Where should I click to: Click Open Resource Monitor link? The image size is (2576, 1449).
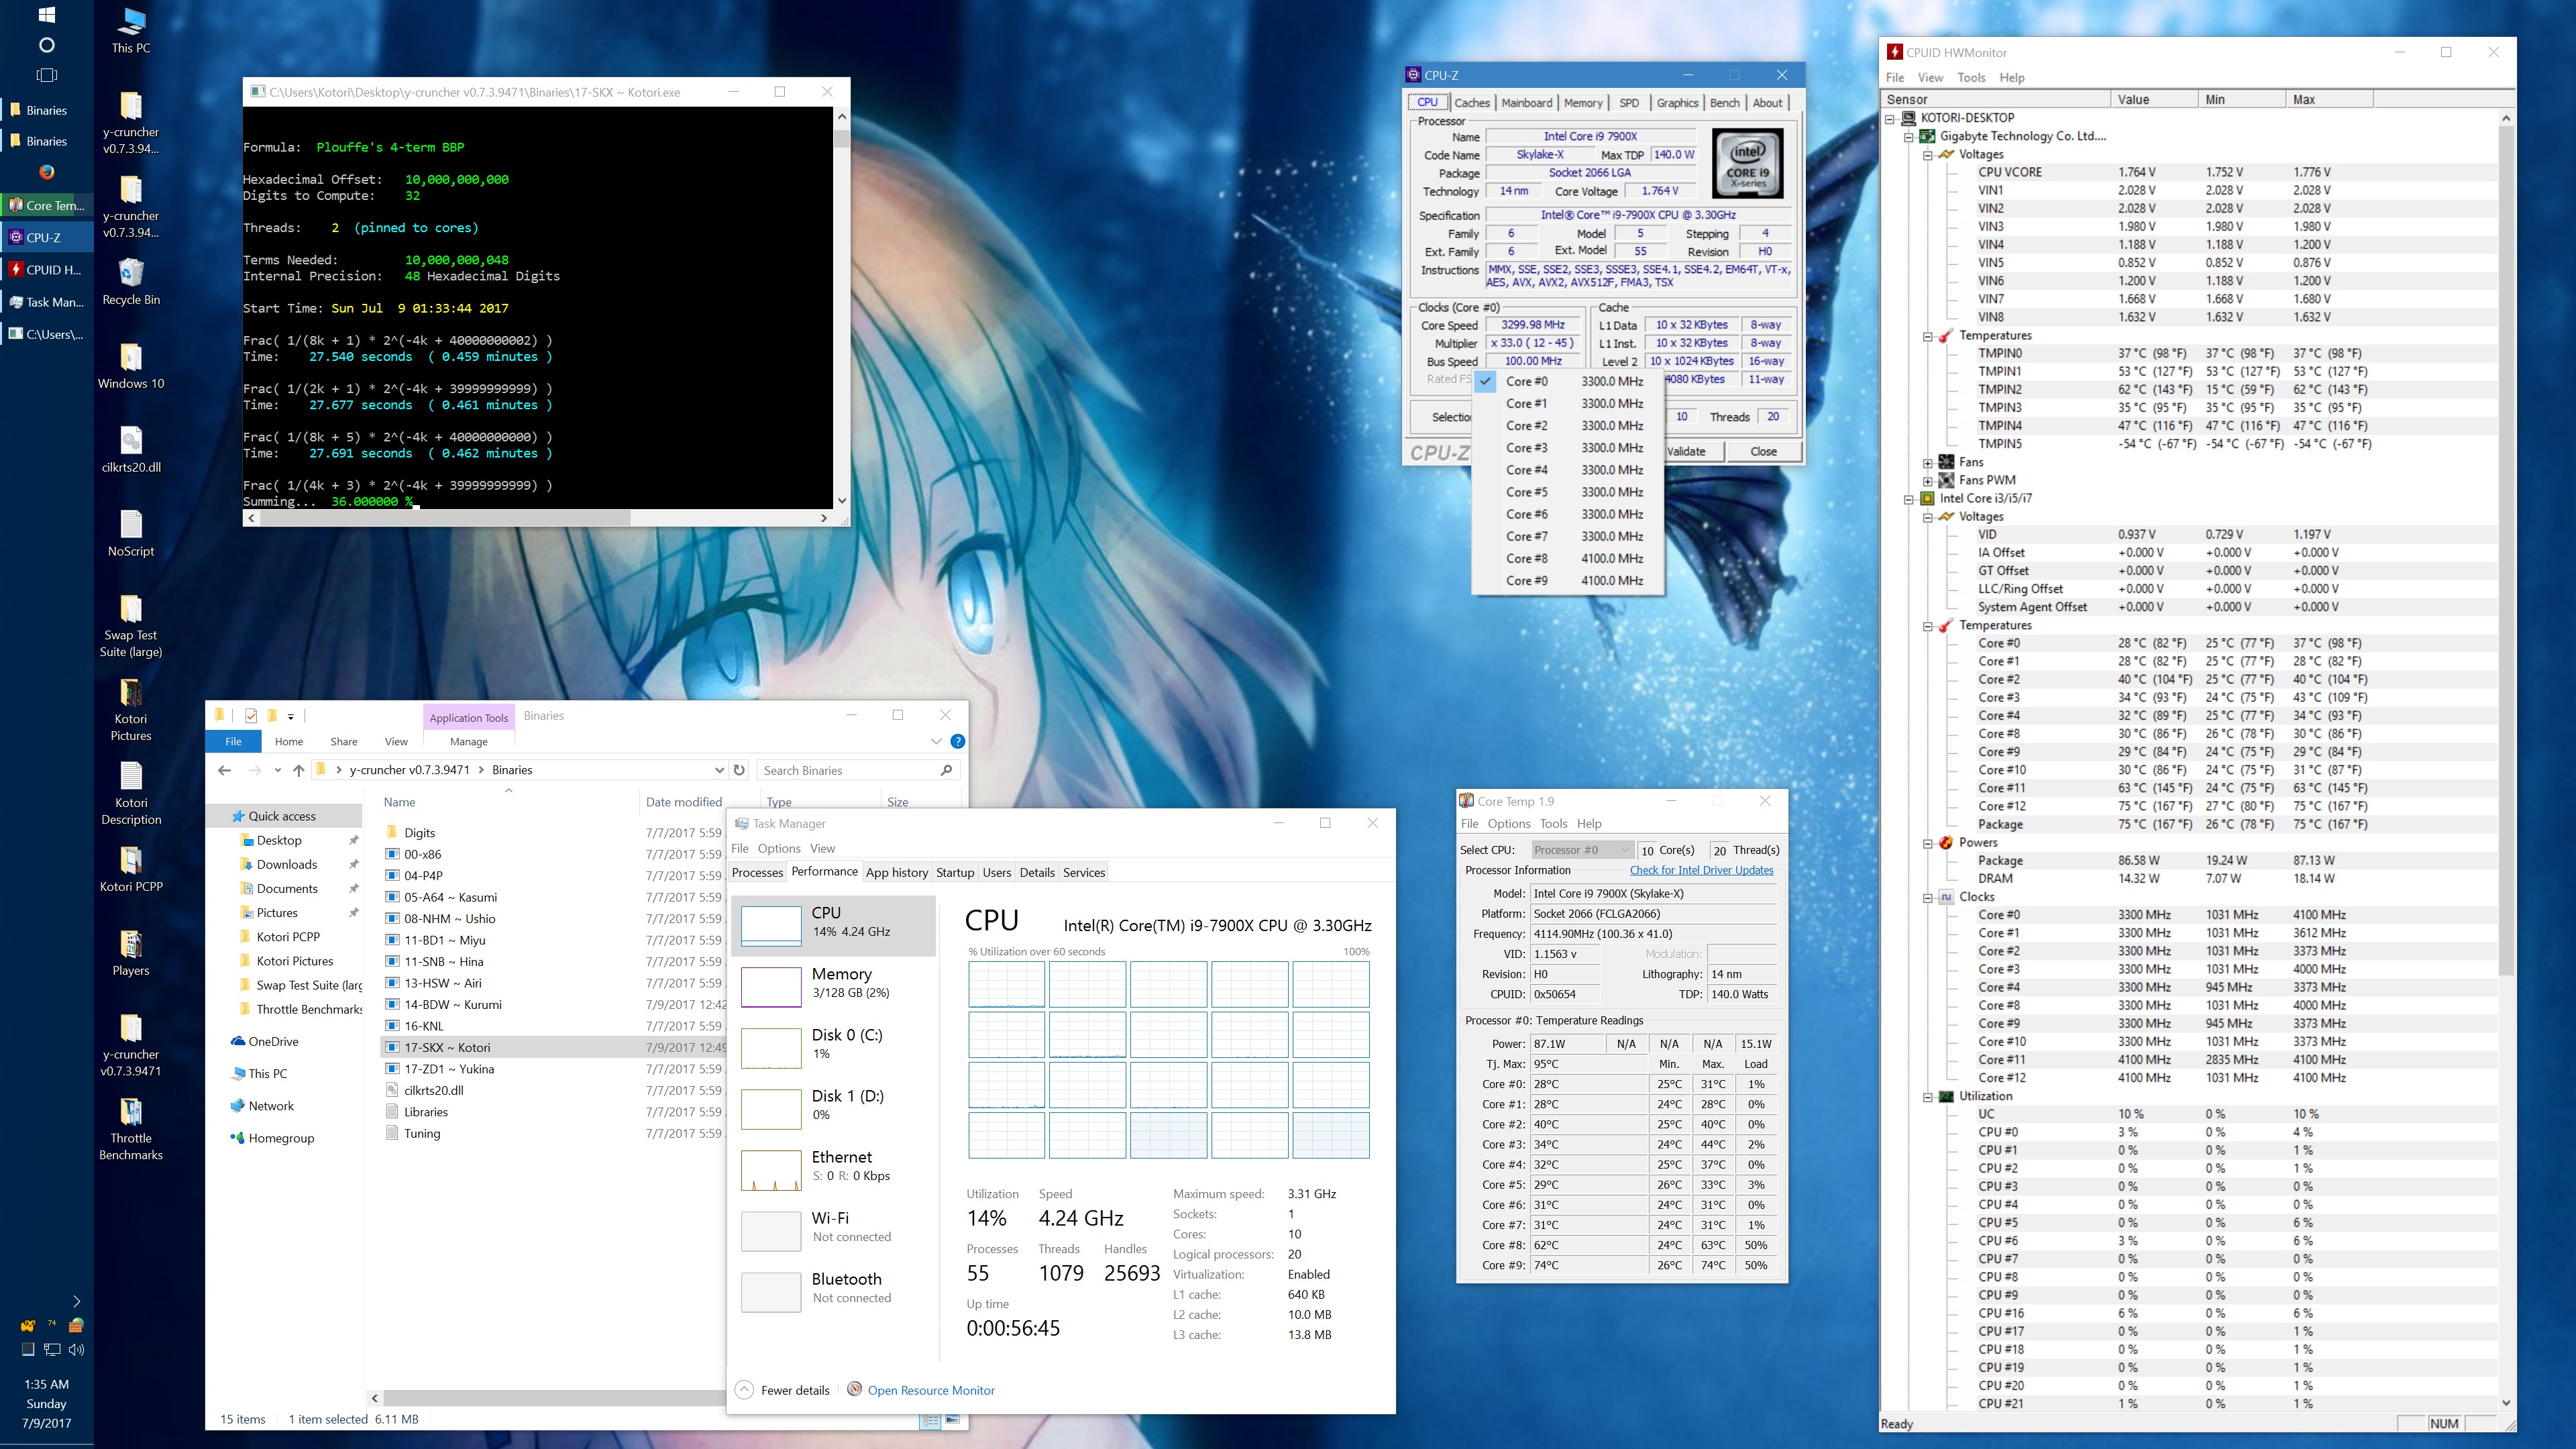point(930,1390)
